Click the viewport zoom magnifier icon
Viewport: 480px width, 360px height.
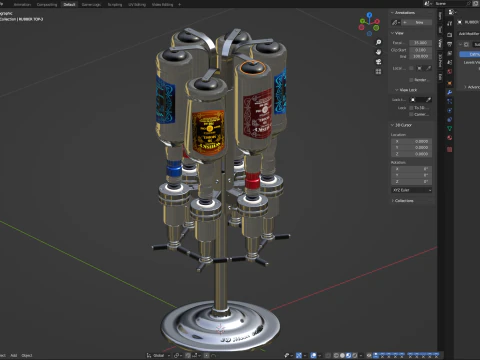click(x=378, y=42)
